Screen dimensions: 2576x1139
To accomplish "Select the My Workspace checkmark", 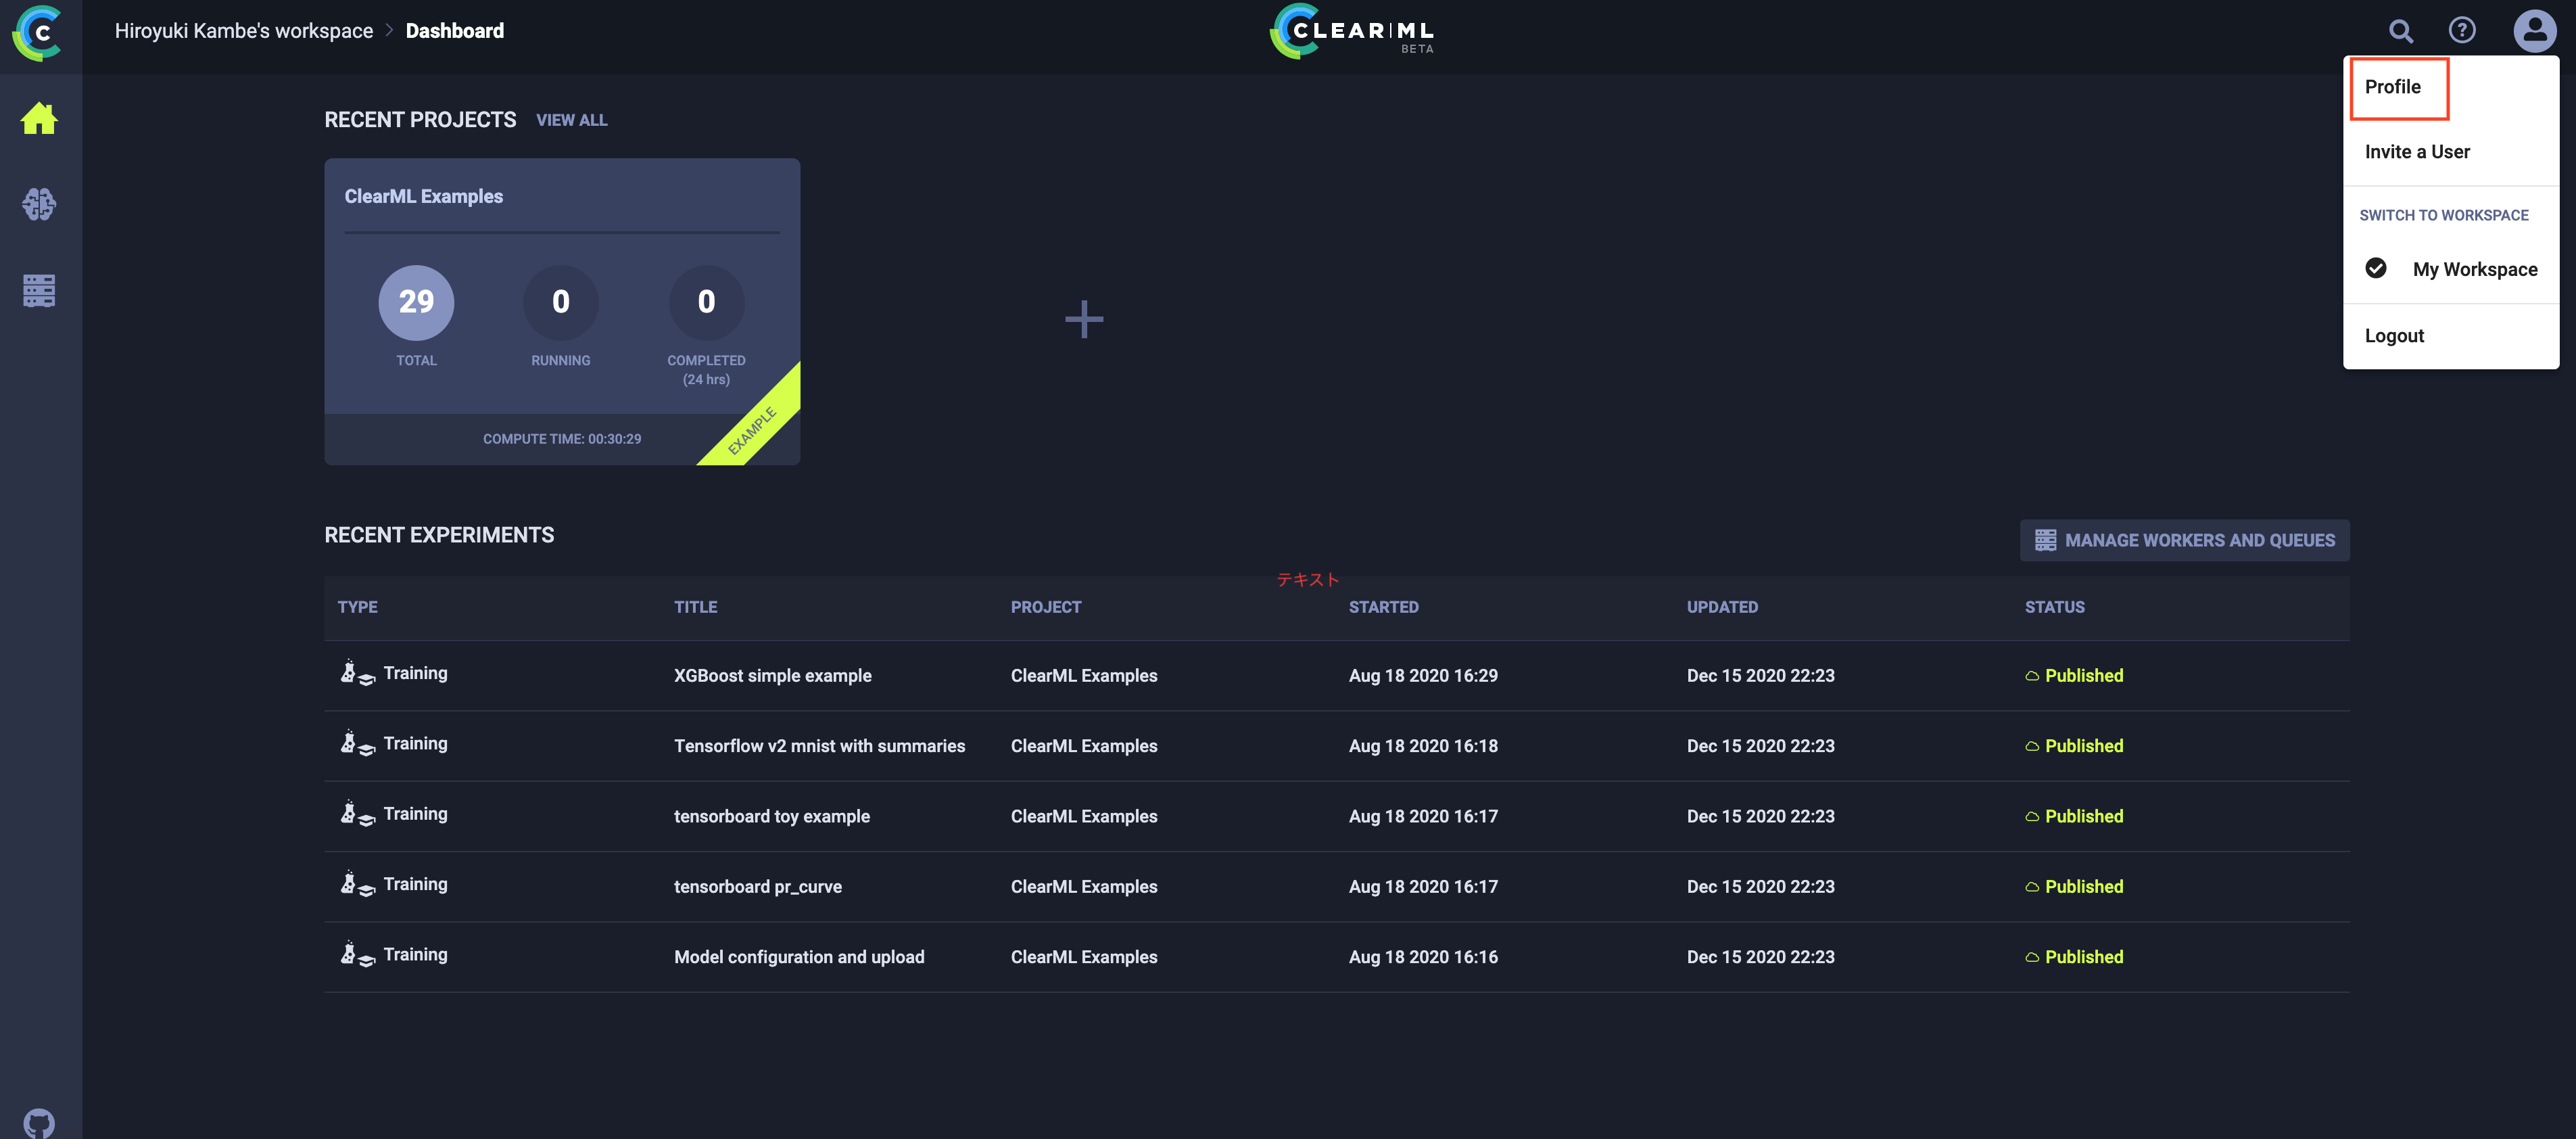I will click(x=2375, y=268).
